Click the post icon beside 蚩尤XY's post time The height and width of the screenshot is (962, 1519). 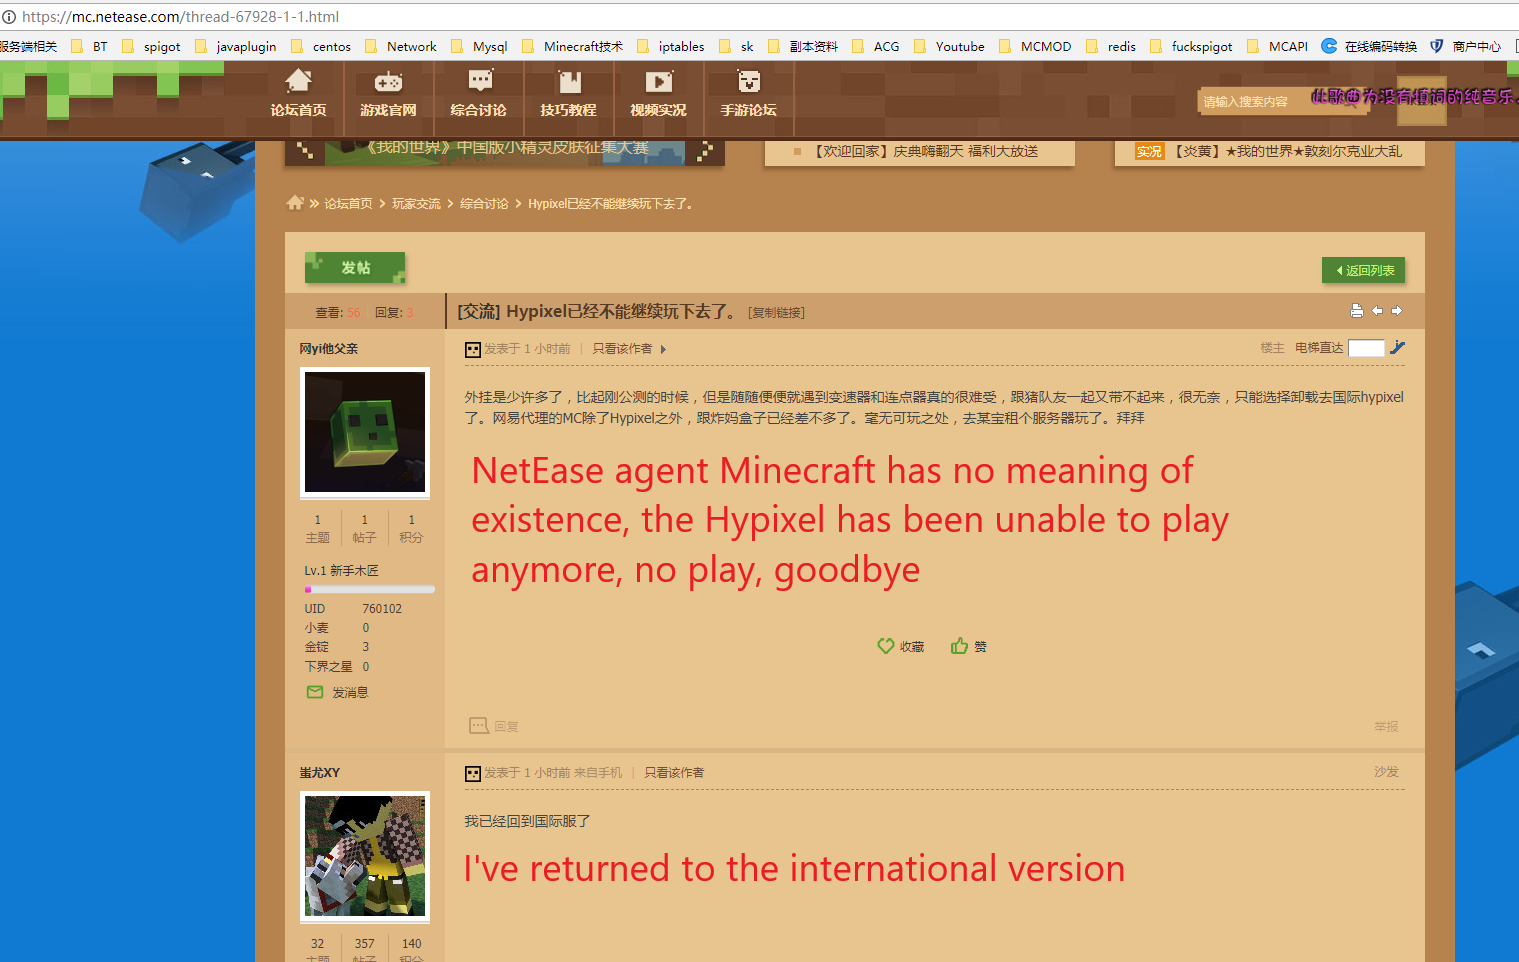(473, 774)
